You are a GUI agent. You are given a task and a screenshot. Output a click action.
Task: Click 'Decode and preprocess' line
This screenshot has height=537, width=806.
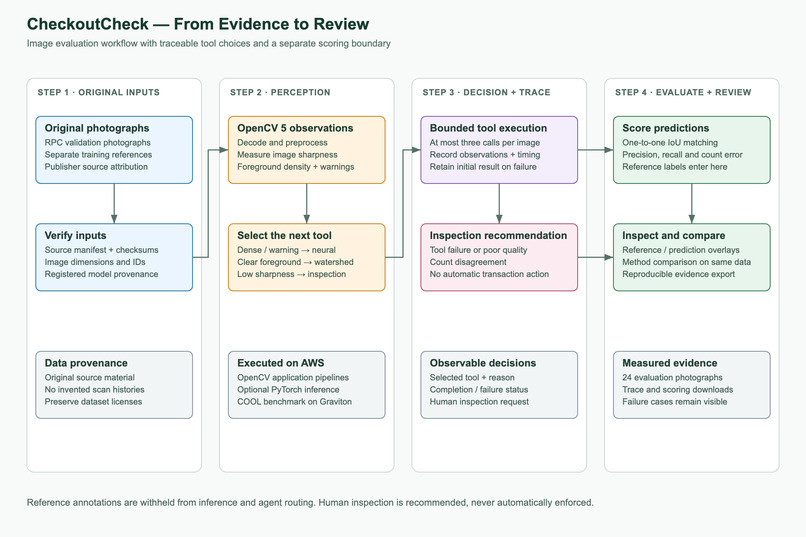282,142
